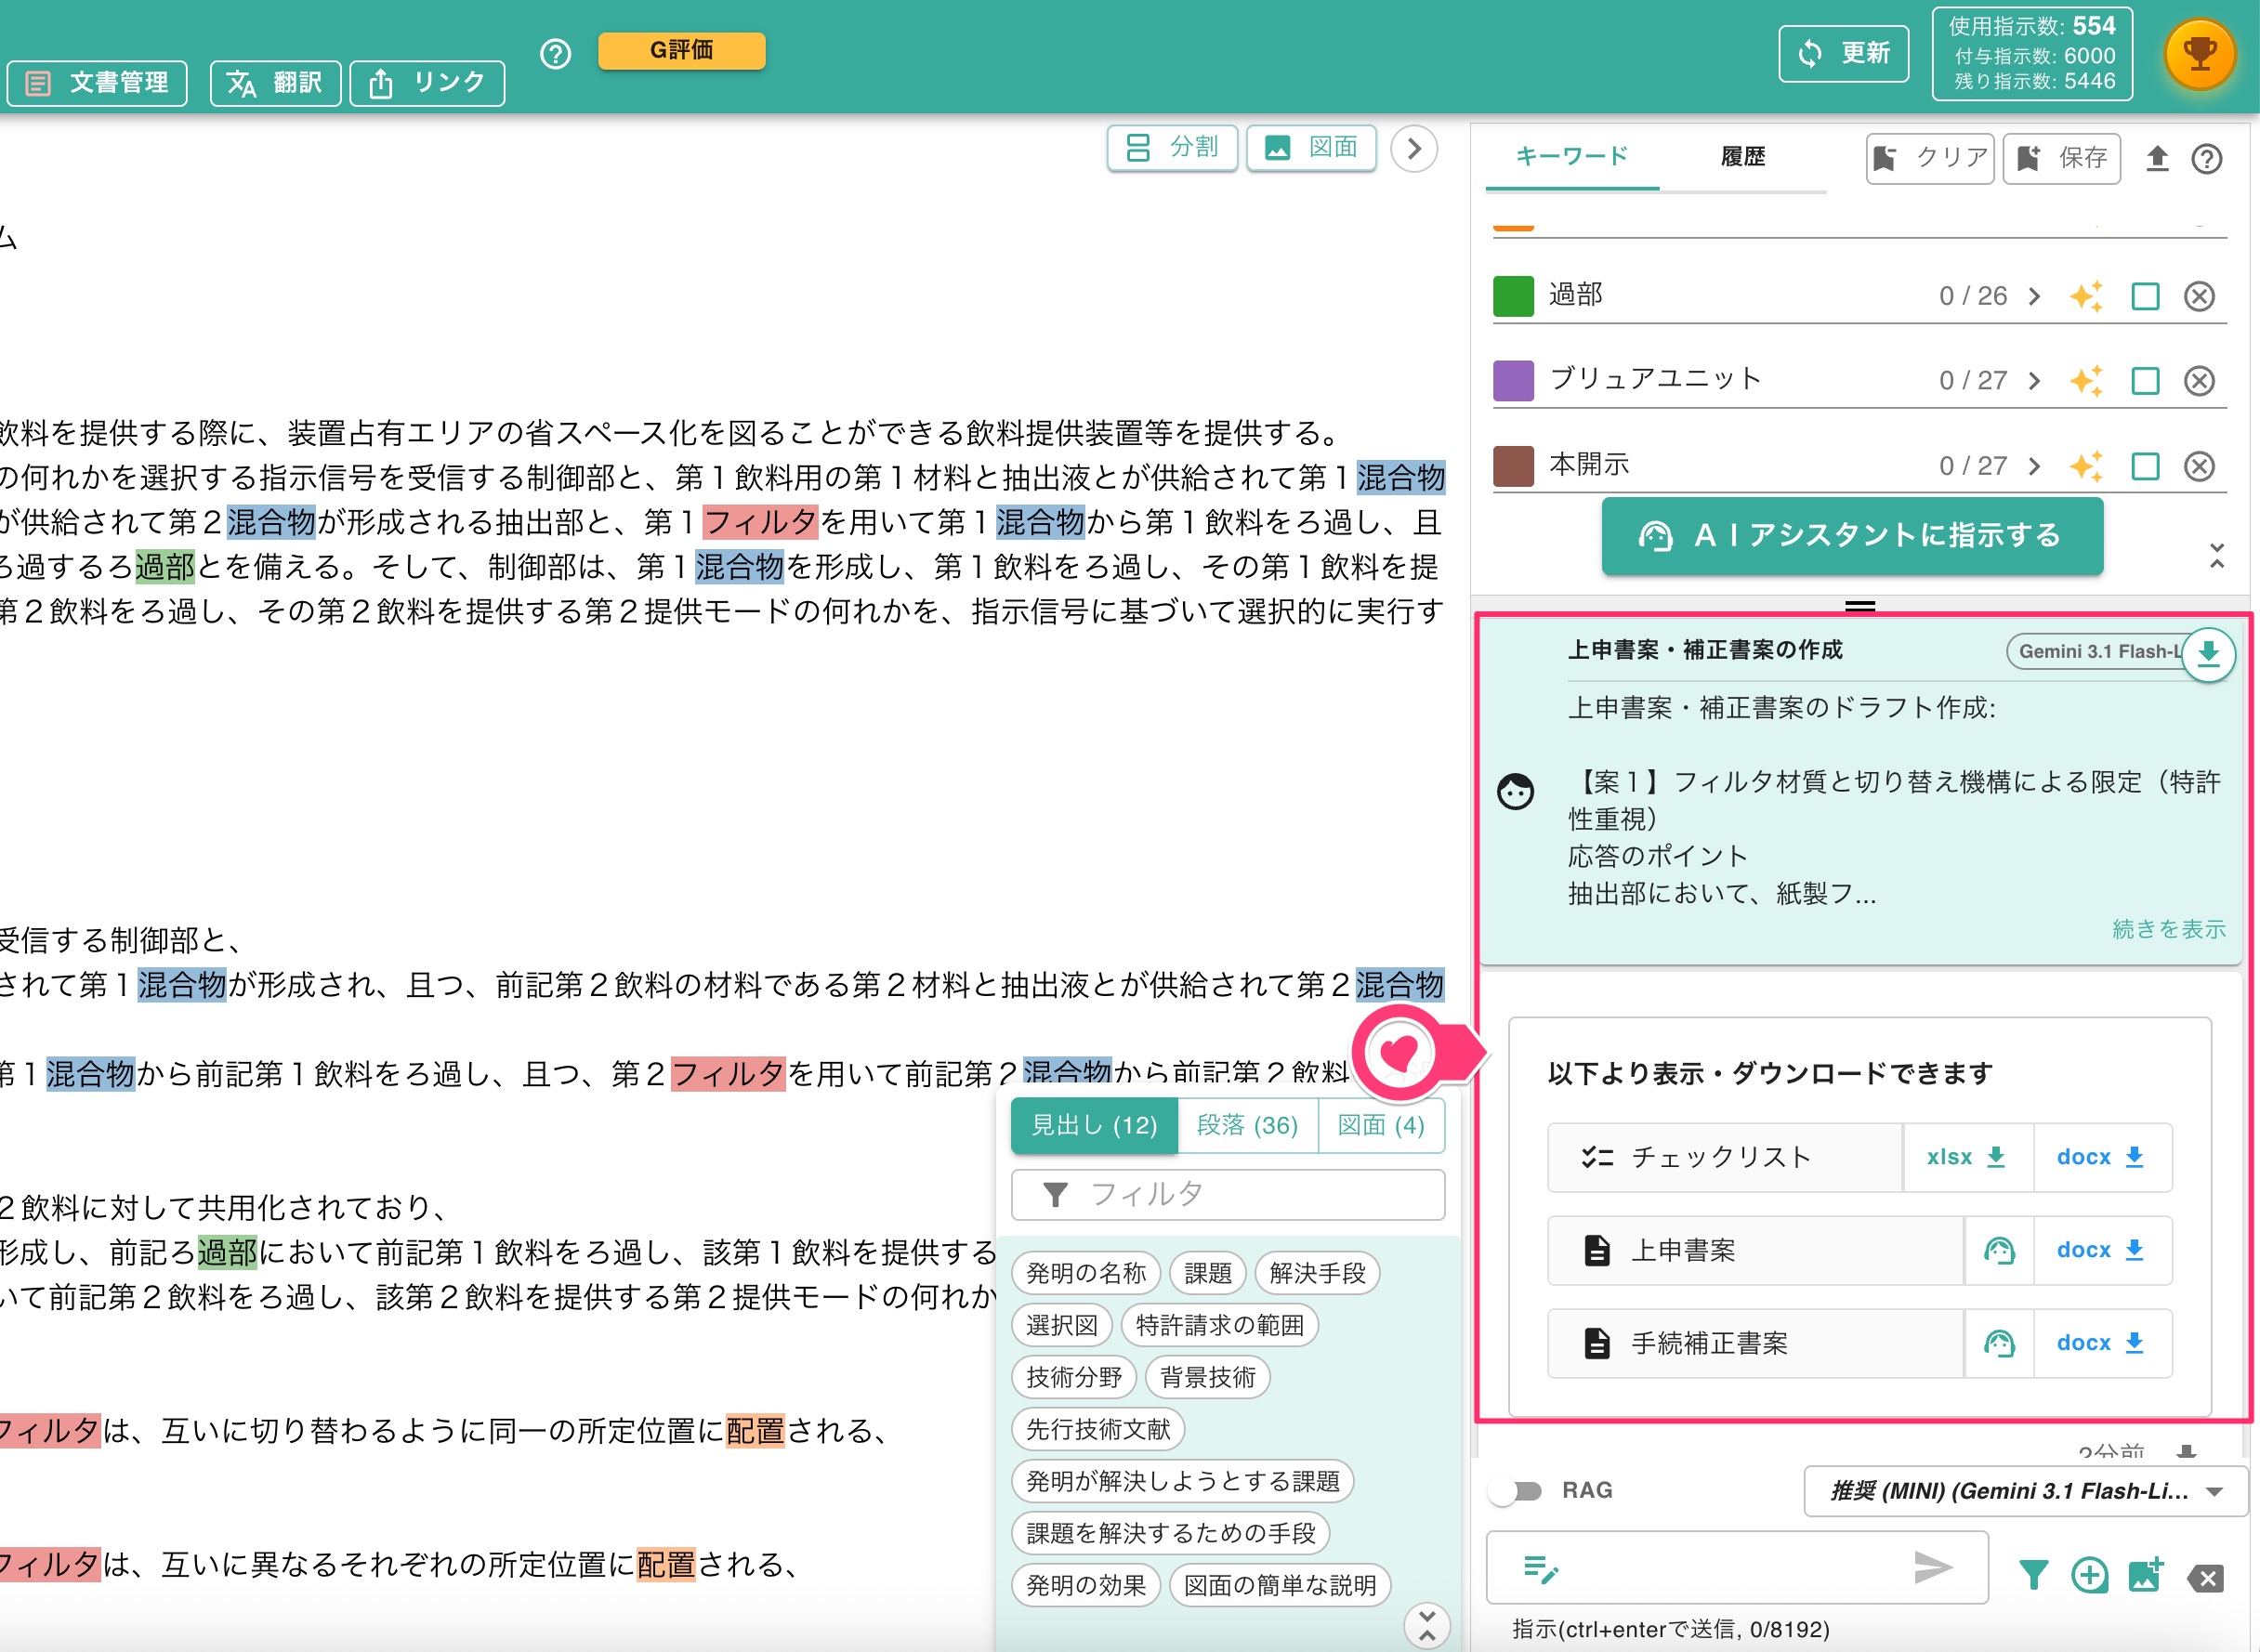Toggle the checkbox for ブリュアユニット keyword
2260x1652 pixels.
click(x=2145, y=381)
